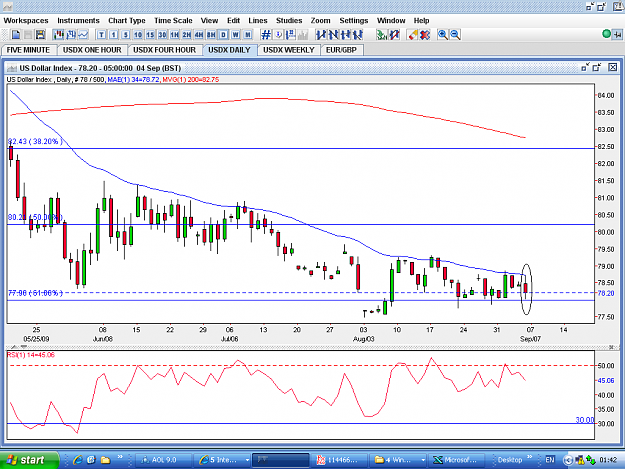
Task: Choose the 4H time scale
Action: 199,35
